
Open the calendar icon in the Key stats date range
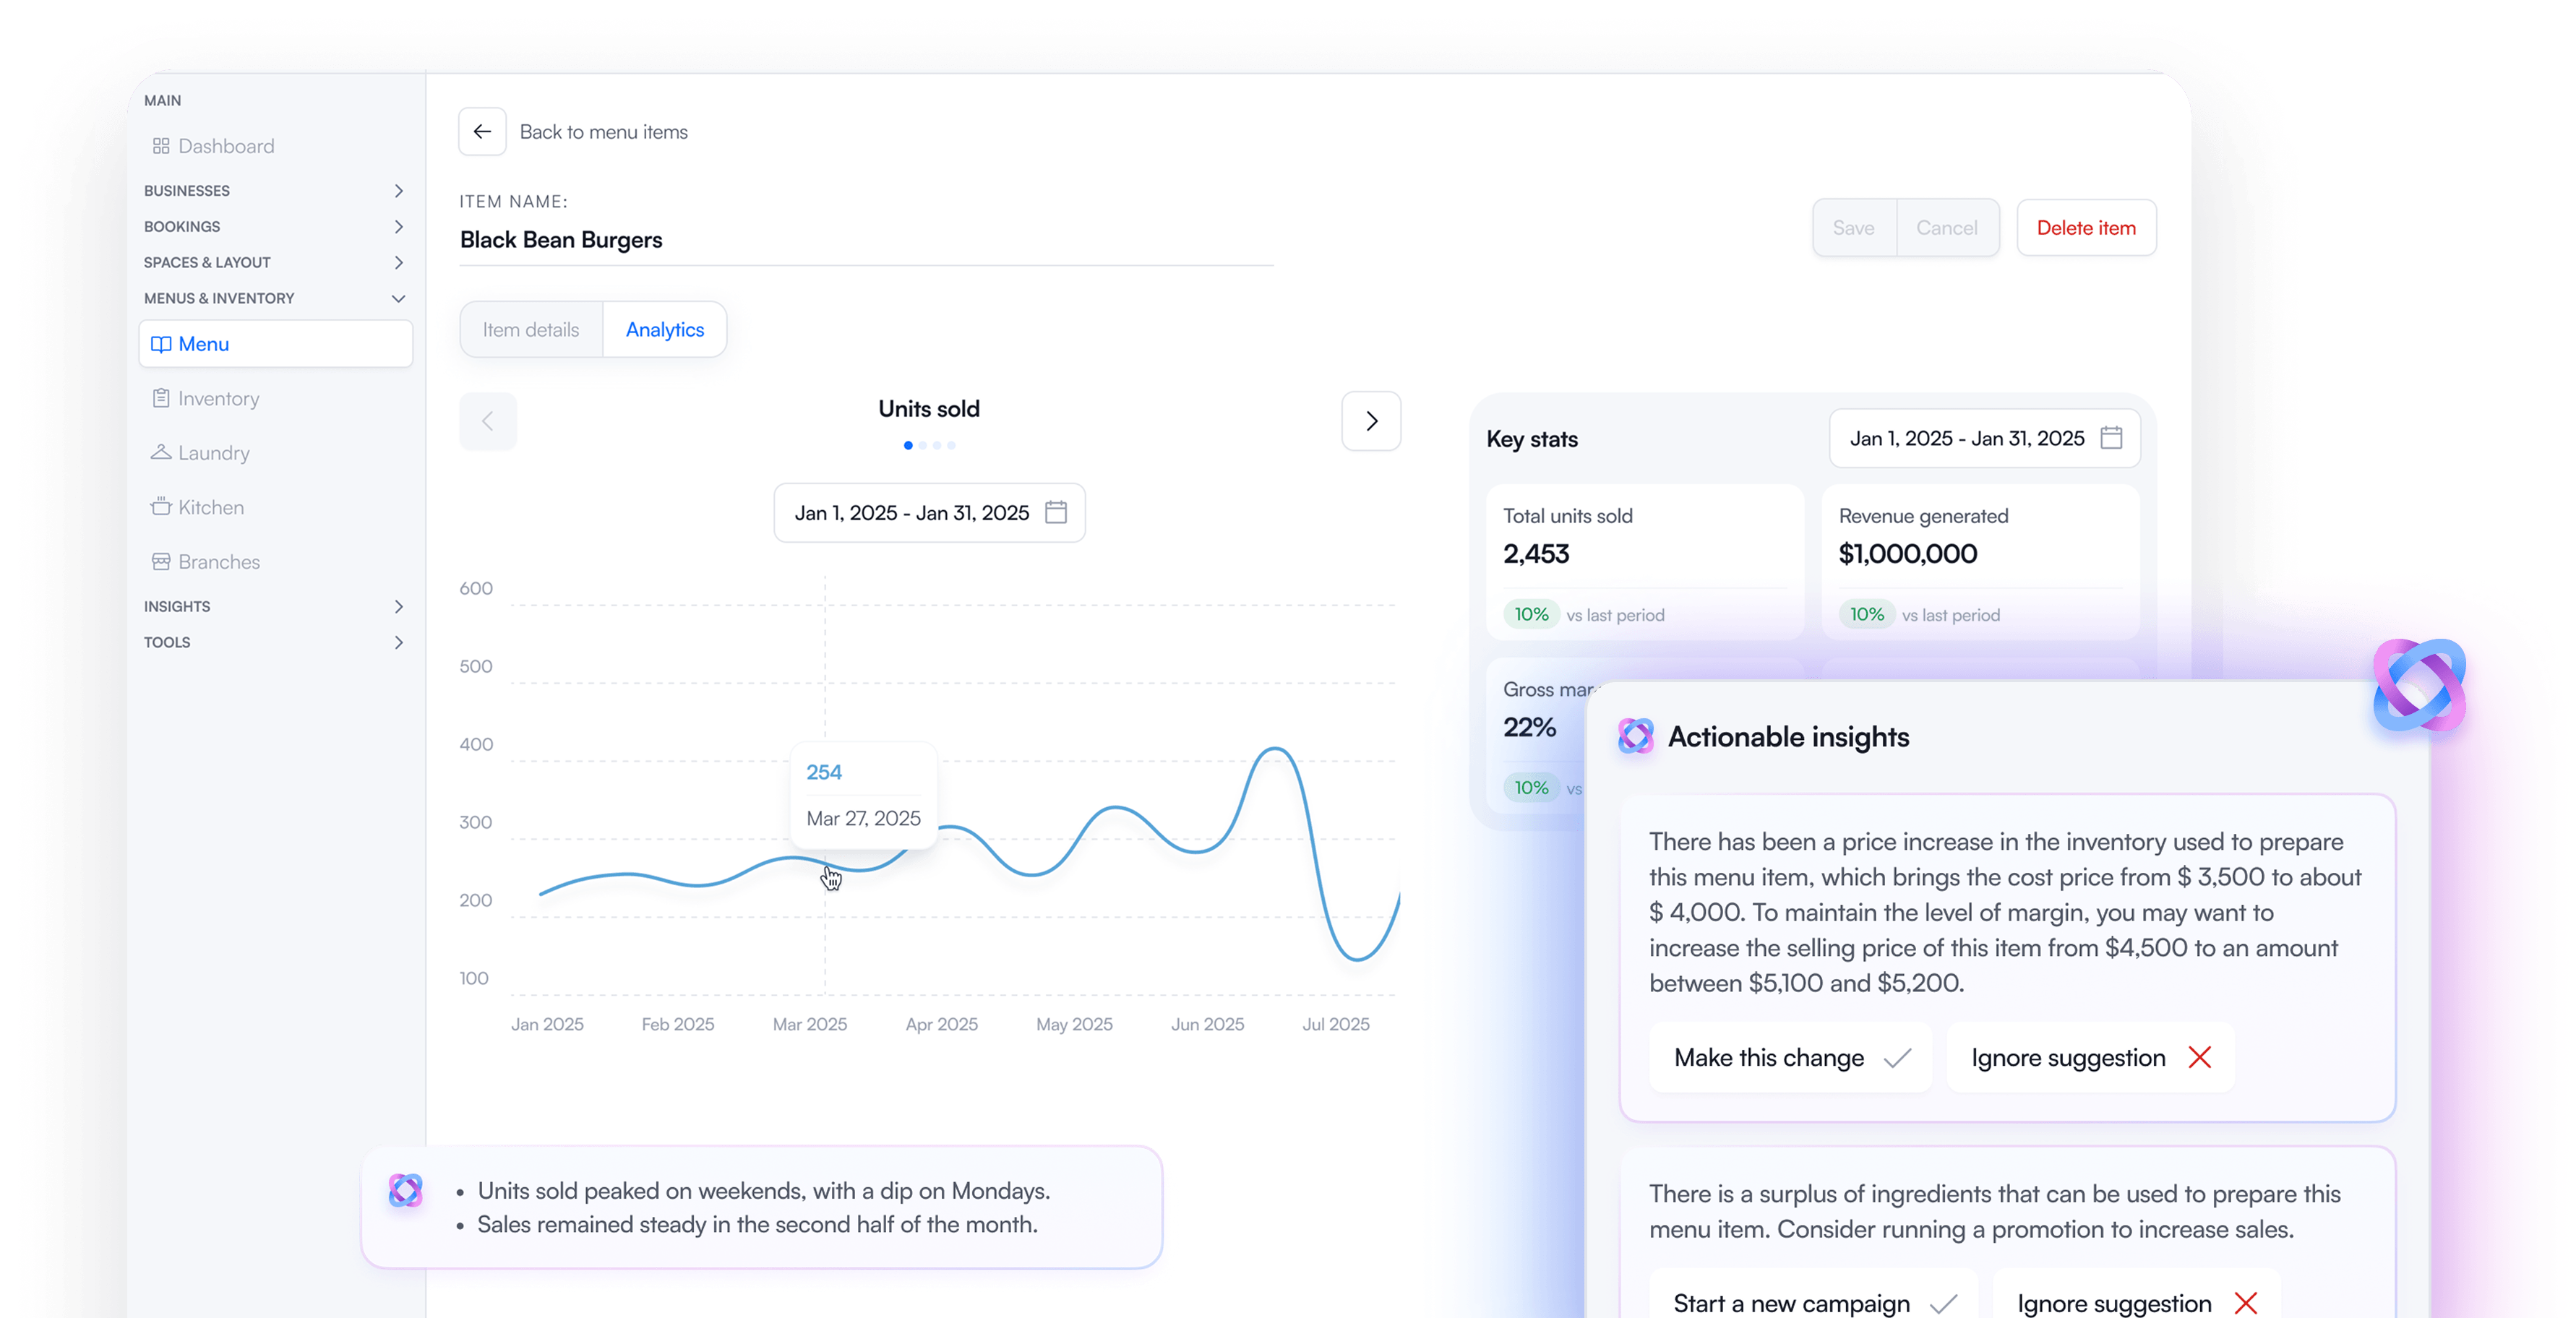(x=2111, y=438)
